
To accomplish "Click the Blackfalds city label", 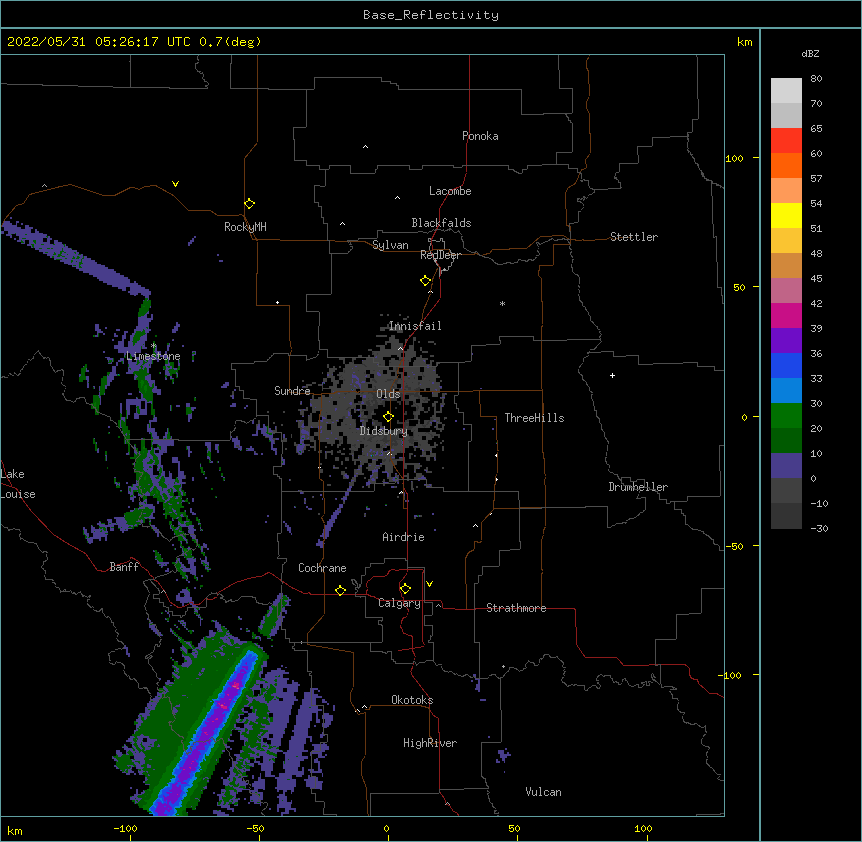I will tap(441, 223).
